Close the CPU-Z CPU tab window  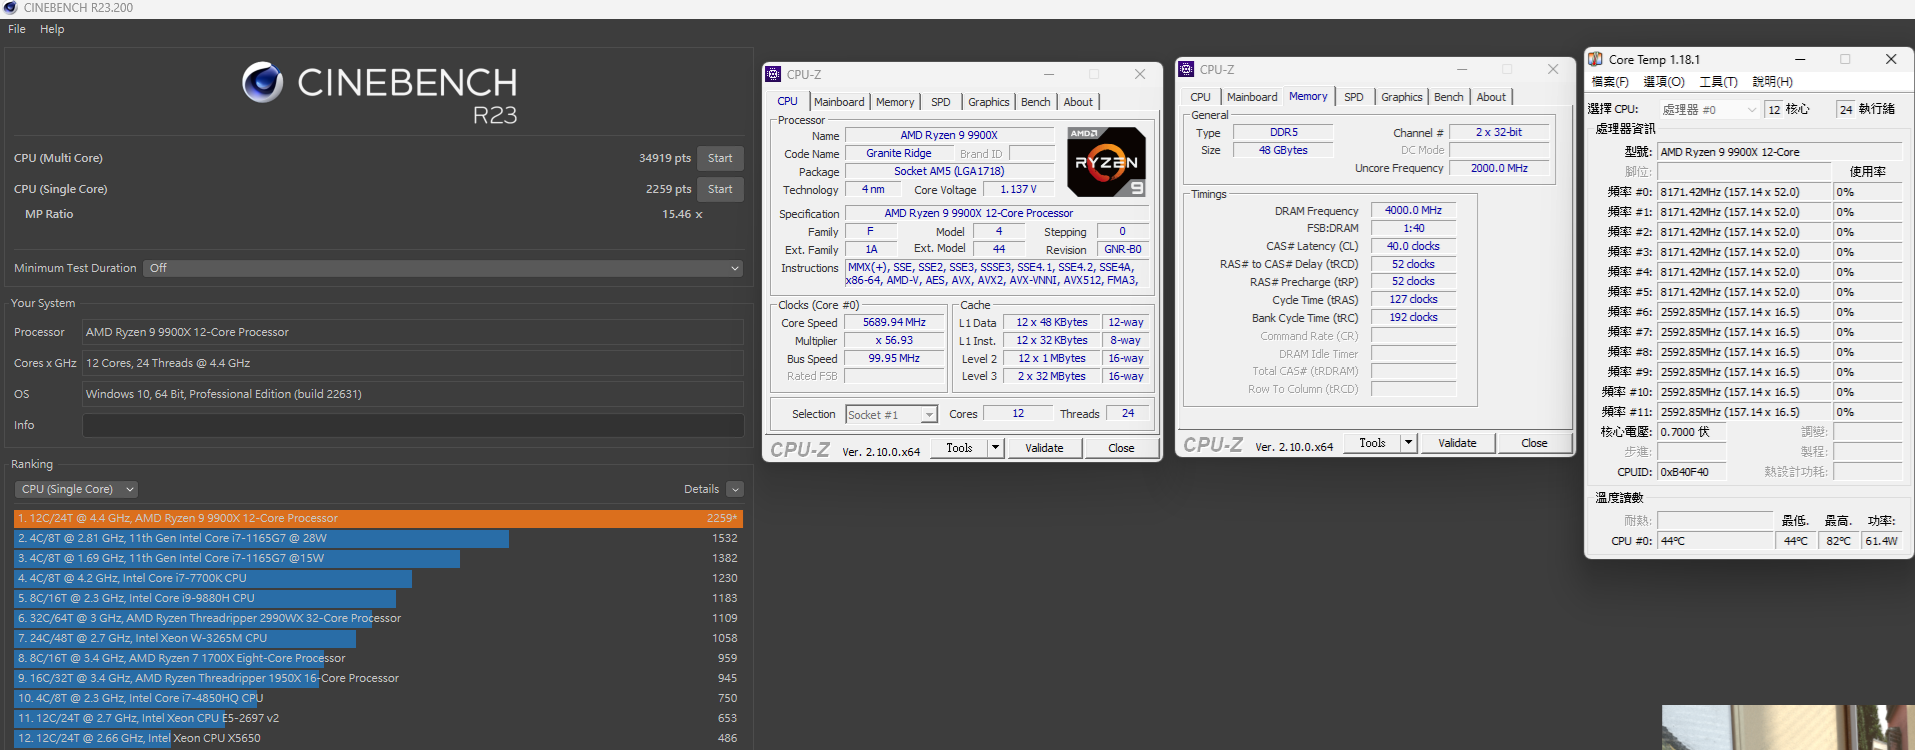[x=1139, y=74]
